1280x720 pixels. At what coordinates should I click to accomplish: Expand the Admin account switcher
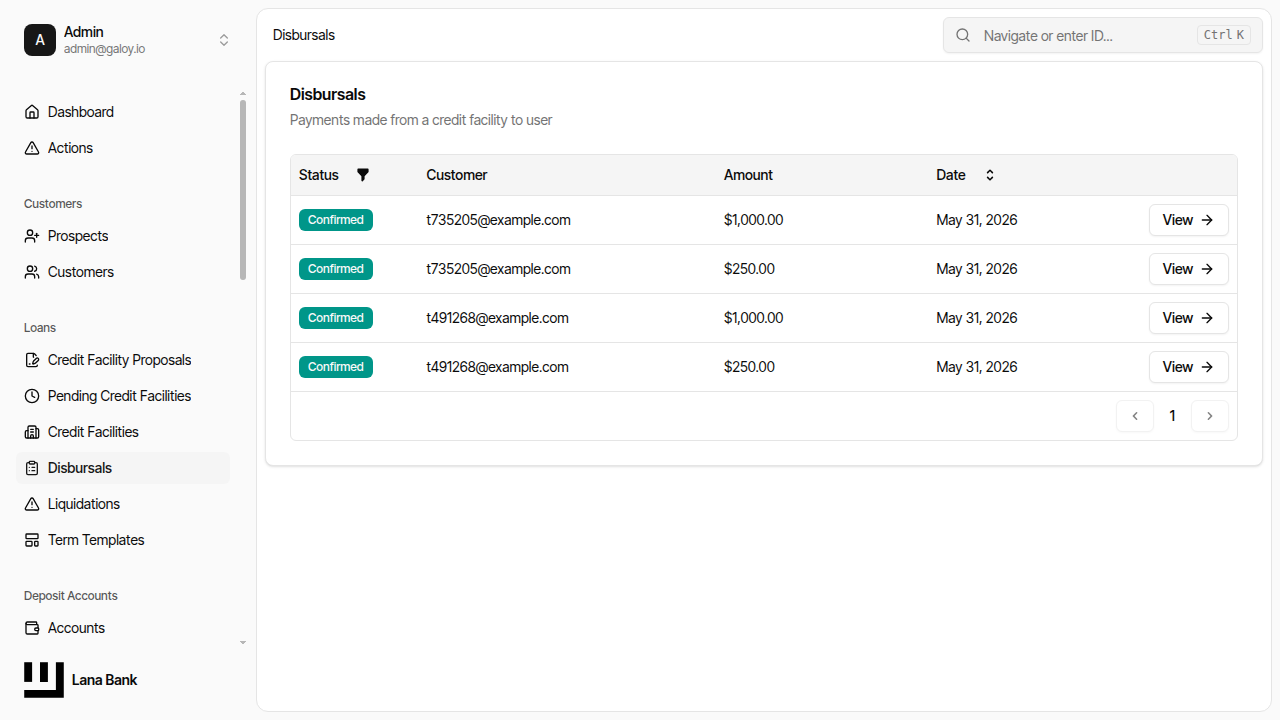coord(224,40)
